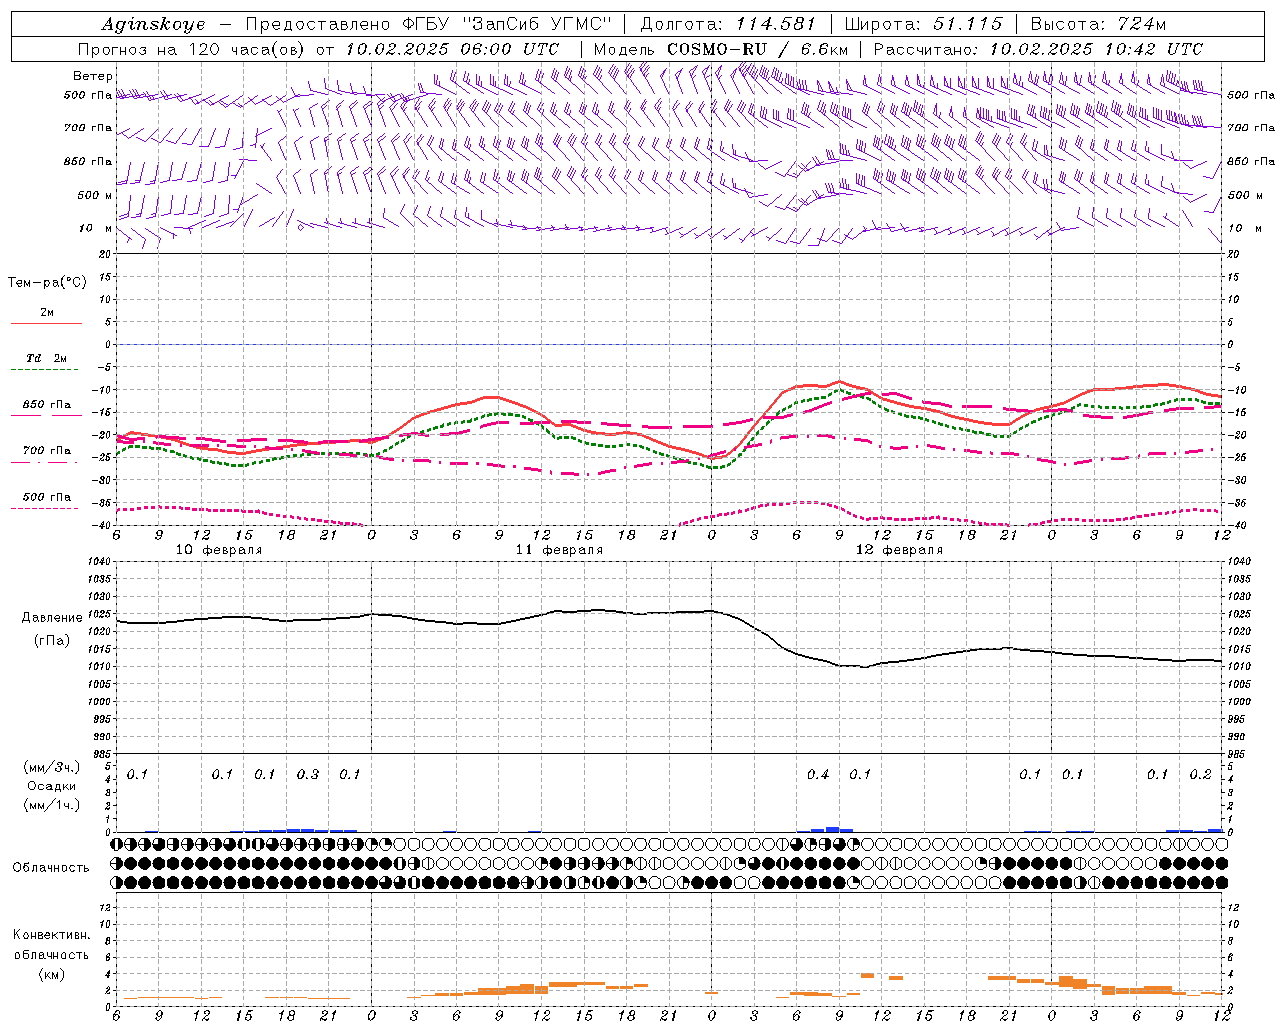The height and width of the screenshot is (1024, 1280).
Task: Click the (мм/1ч.) precipitation unit label
Action: pos(51,805)
